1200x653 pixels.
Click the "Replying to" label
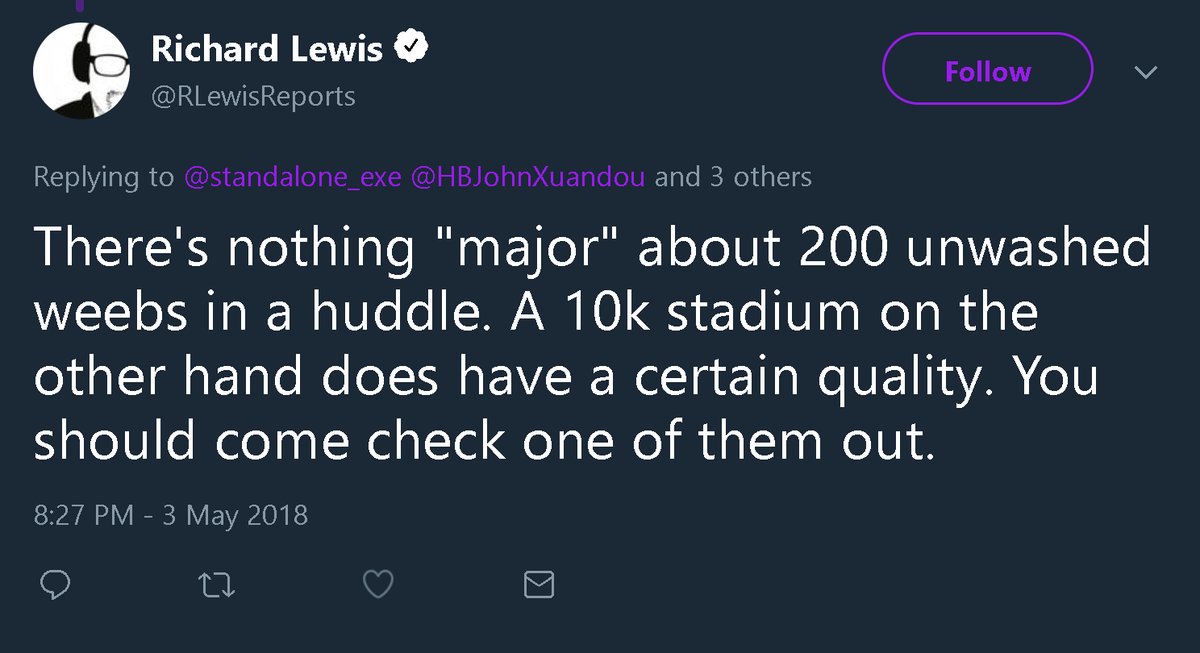(x=105, y=178)
